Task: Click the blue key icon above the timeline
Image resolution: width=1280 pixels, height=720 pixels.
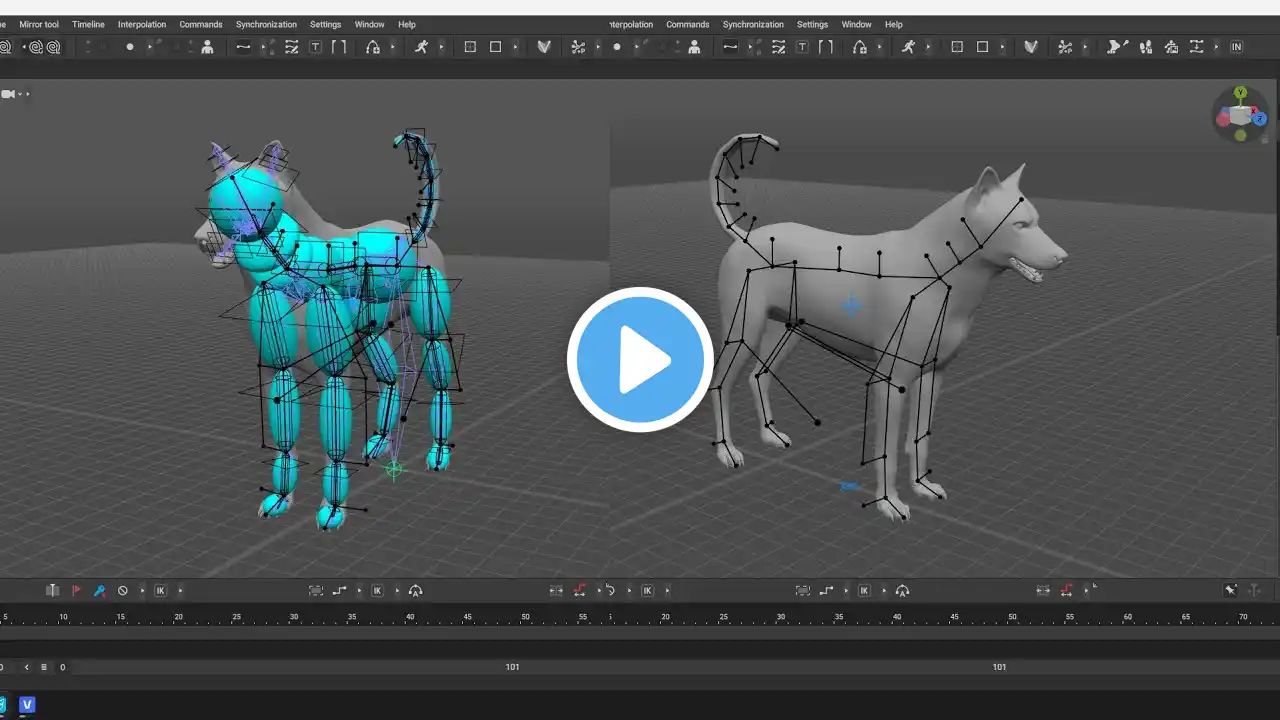Action: 99,591
